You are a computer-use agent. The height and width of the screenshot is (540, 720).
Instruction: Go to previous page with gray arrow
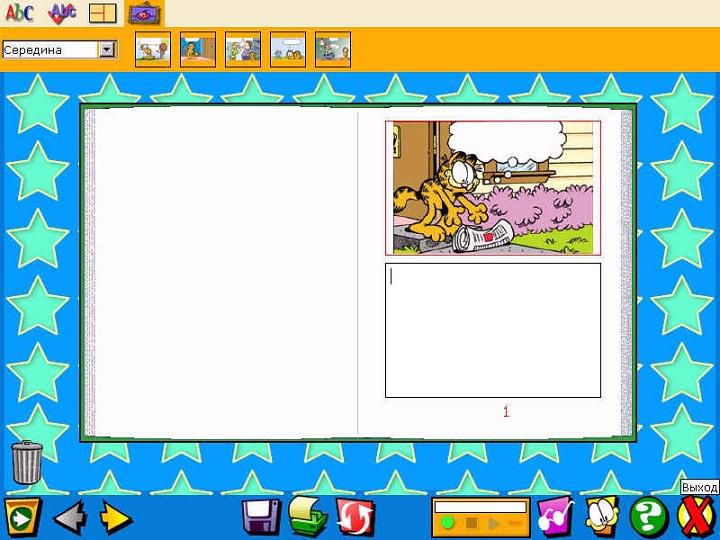point(69,517)
